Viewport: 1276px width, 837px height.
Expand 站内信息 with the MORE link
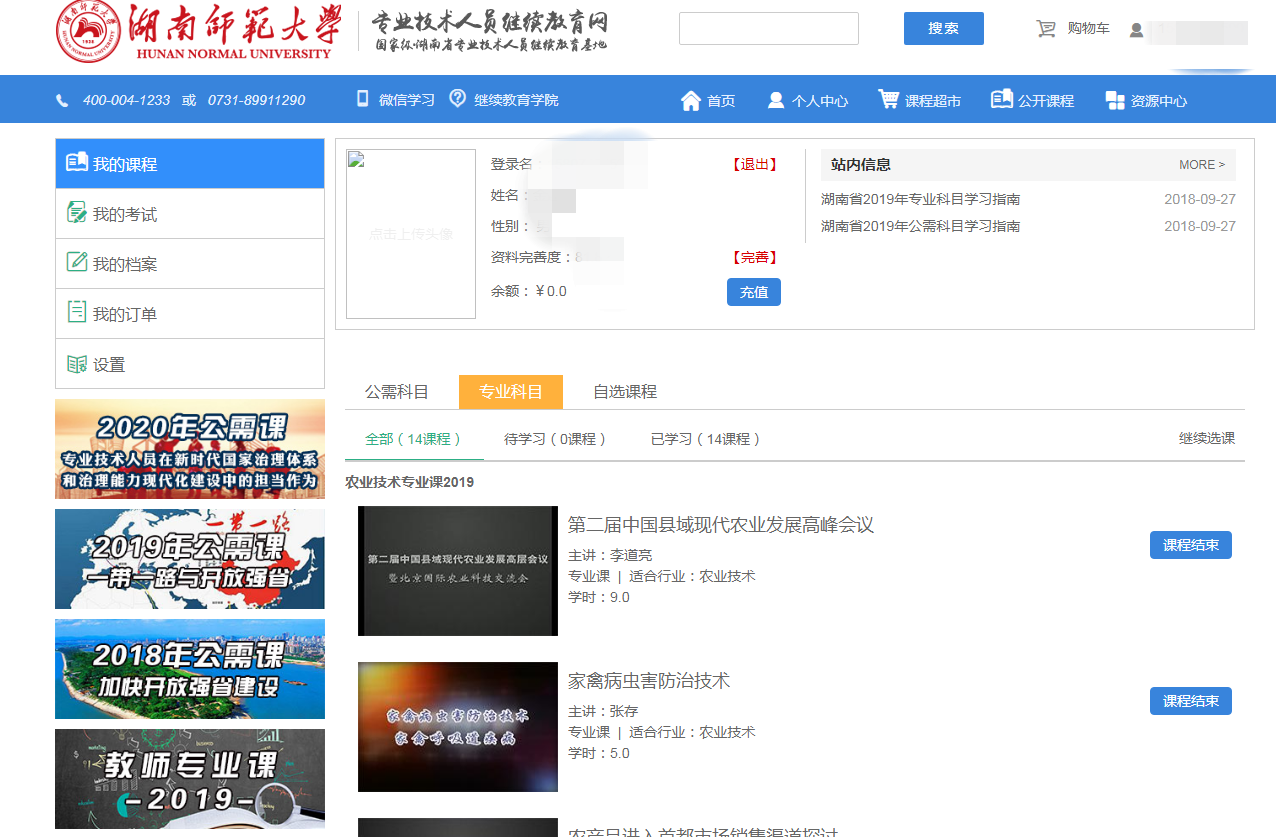coord(1201,165)
